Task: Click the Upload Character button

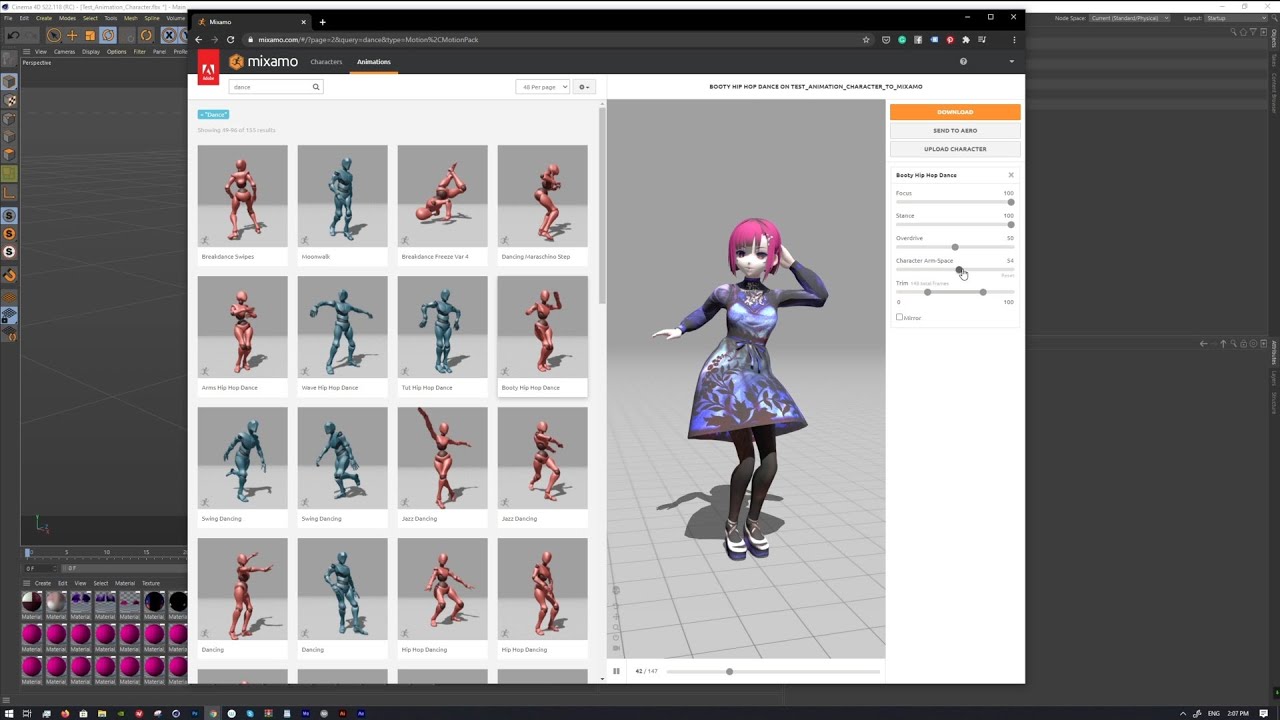Action: 955,149
